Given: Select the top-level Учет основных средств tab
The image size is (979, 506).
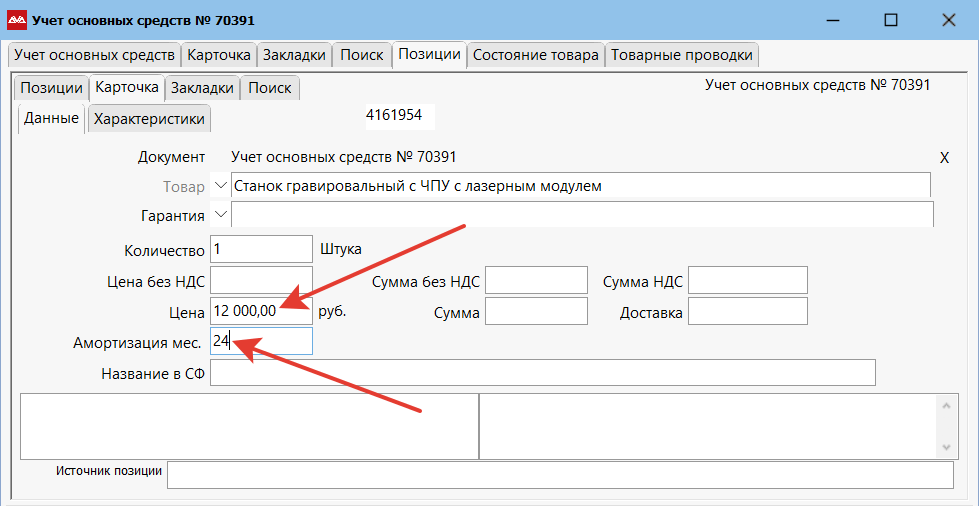Looking at the screenshot, I should [x=94, y=55].
